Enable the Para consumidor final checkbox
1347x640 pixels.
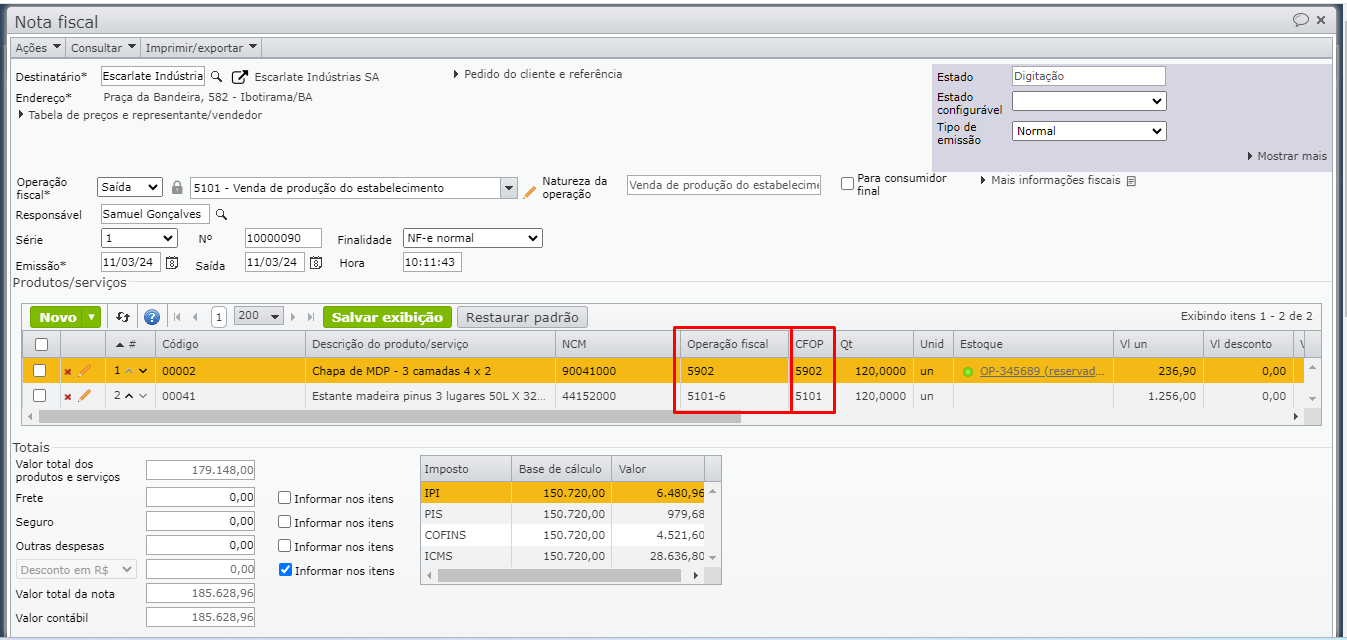tap(848, 184)
